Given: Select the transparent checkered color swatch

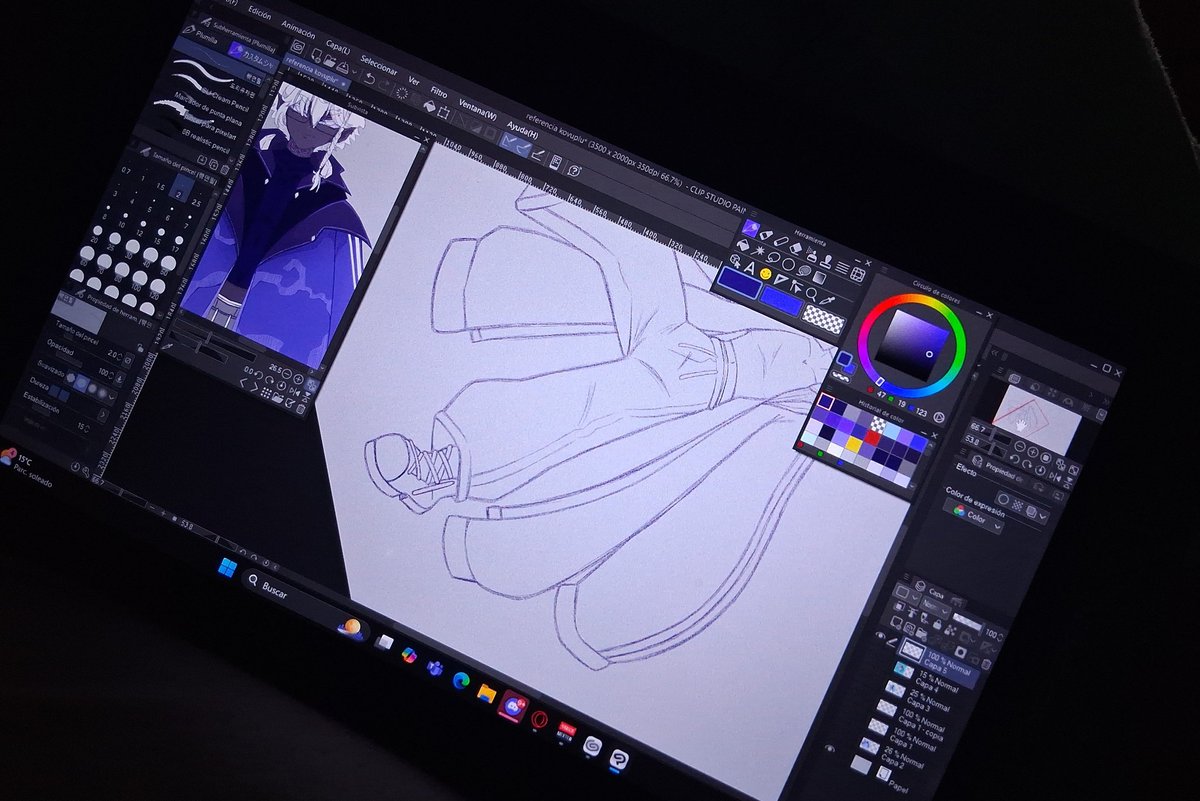Looking at the screenshot, I should tap(824, 319).
